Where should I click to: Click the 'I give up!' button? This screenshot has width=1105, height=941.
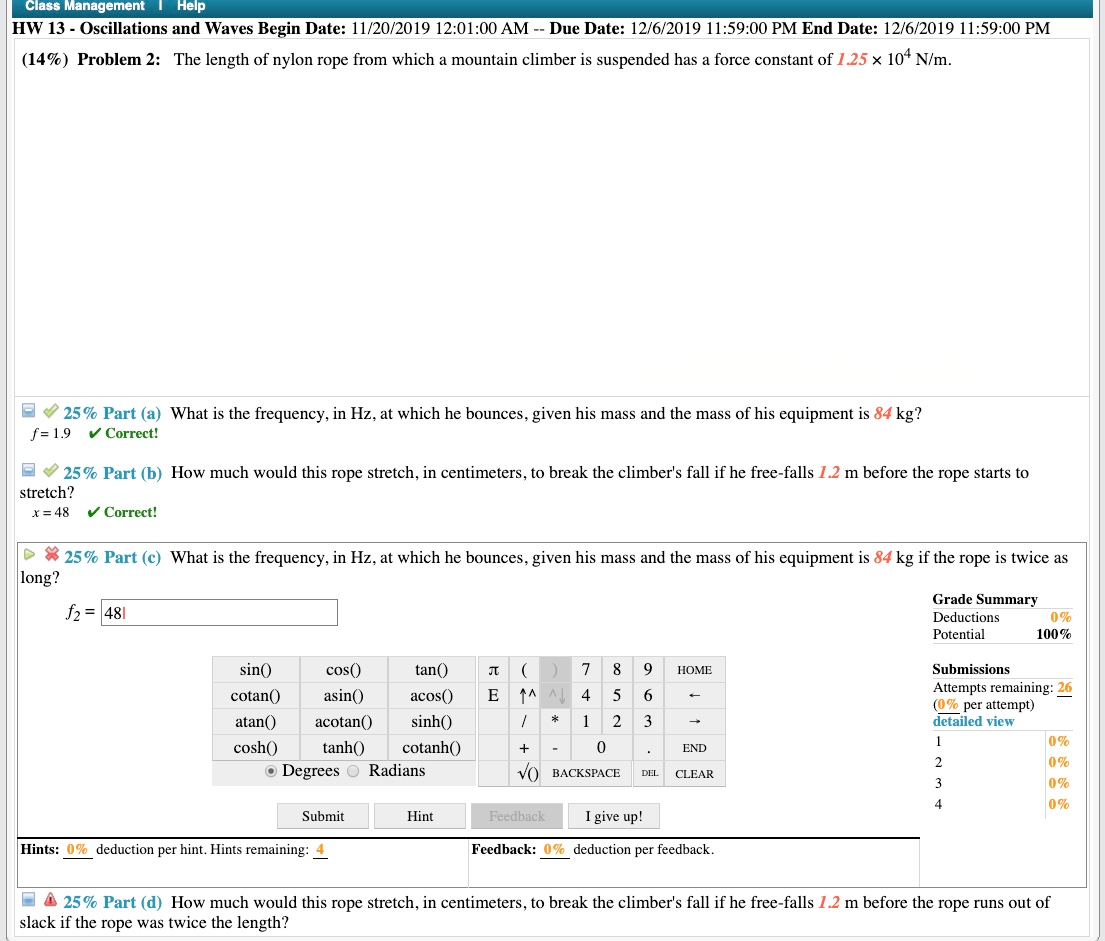613,816
